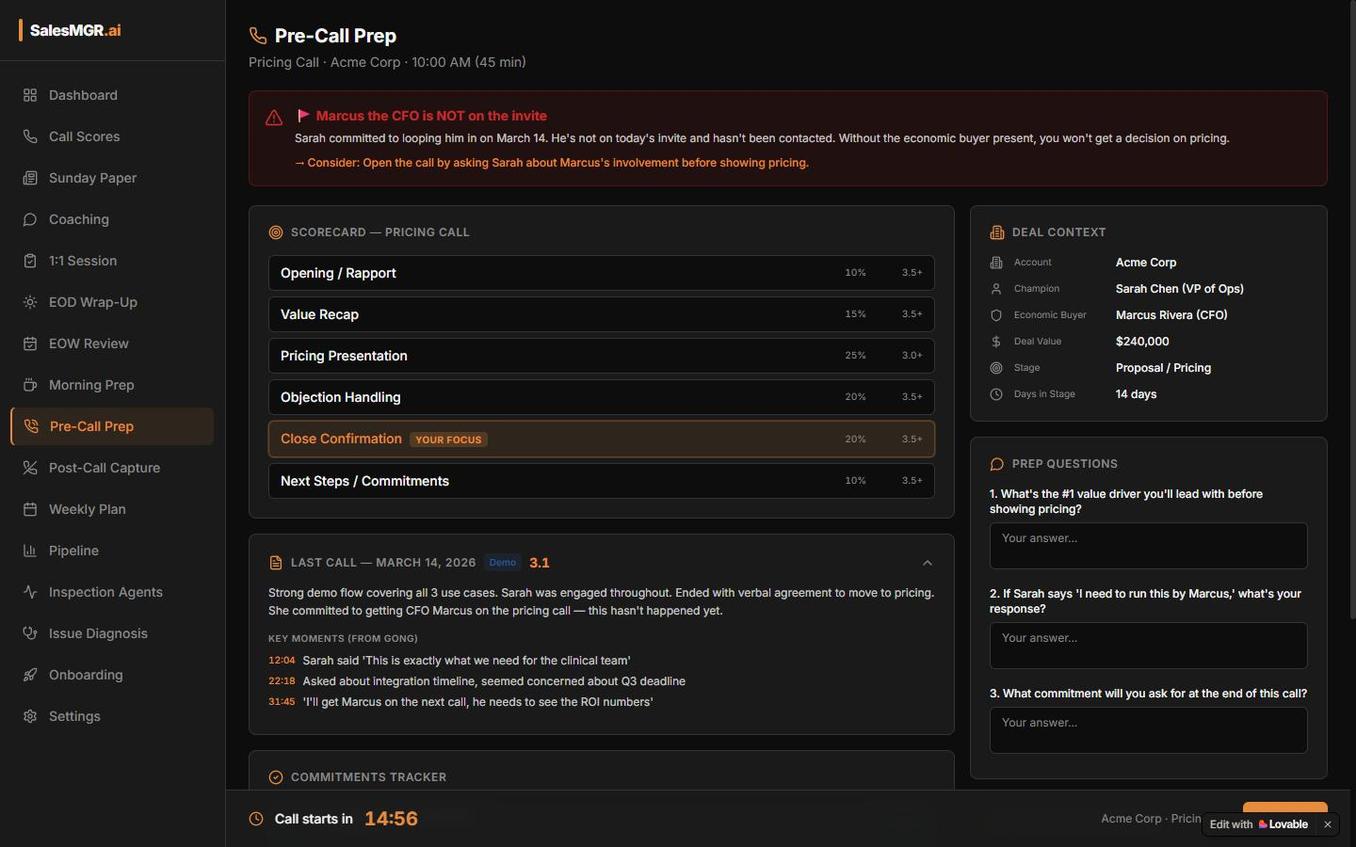Viewport: 1356px width, 847px height.
Task: Click the 14 days in stage value
Action: [1136, 394]
